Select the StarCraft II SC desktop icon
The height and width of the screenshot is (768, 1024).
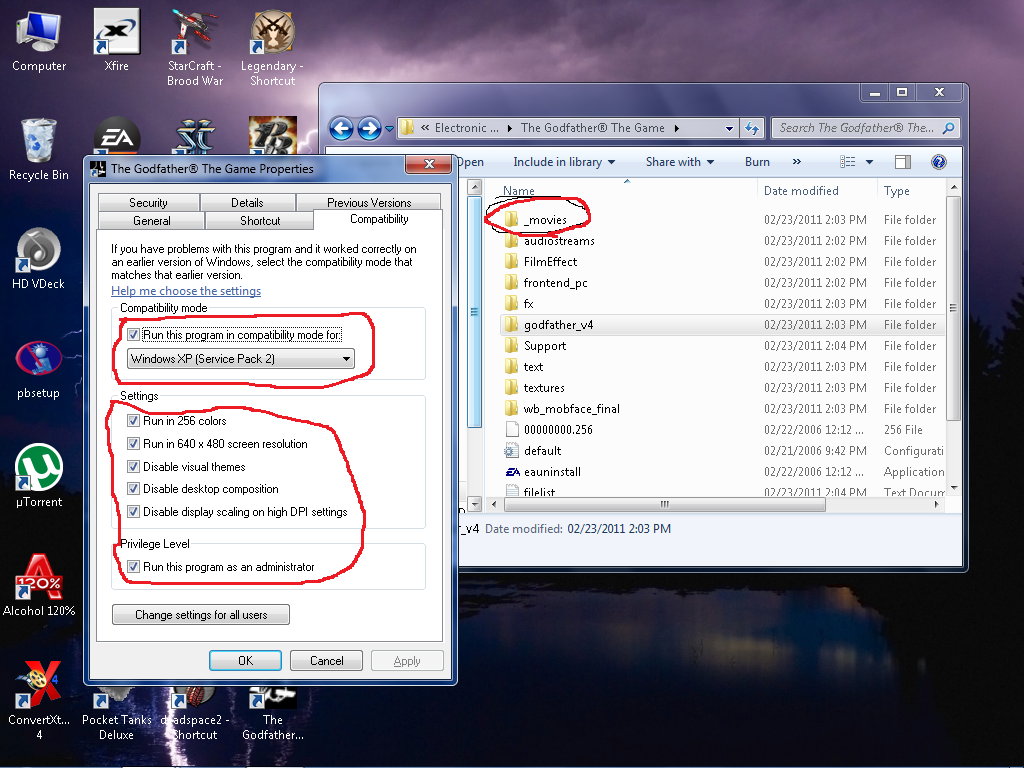[x=195, y=136]
